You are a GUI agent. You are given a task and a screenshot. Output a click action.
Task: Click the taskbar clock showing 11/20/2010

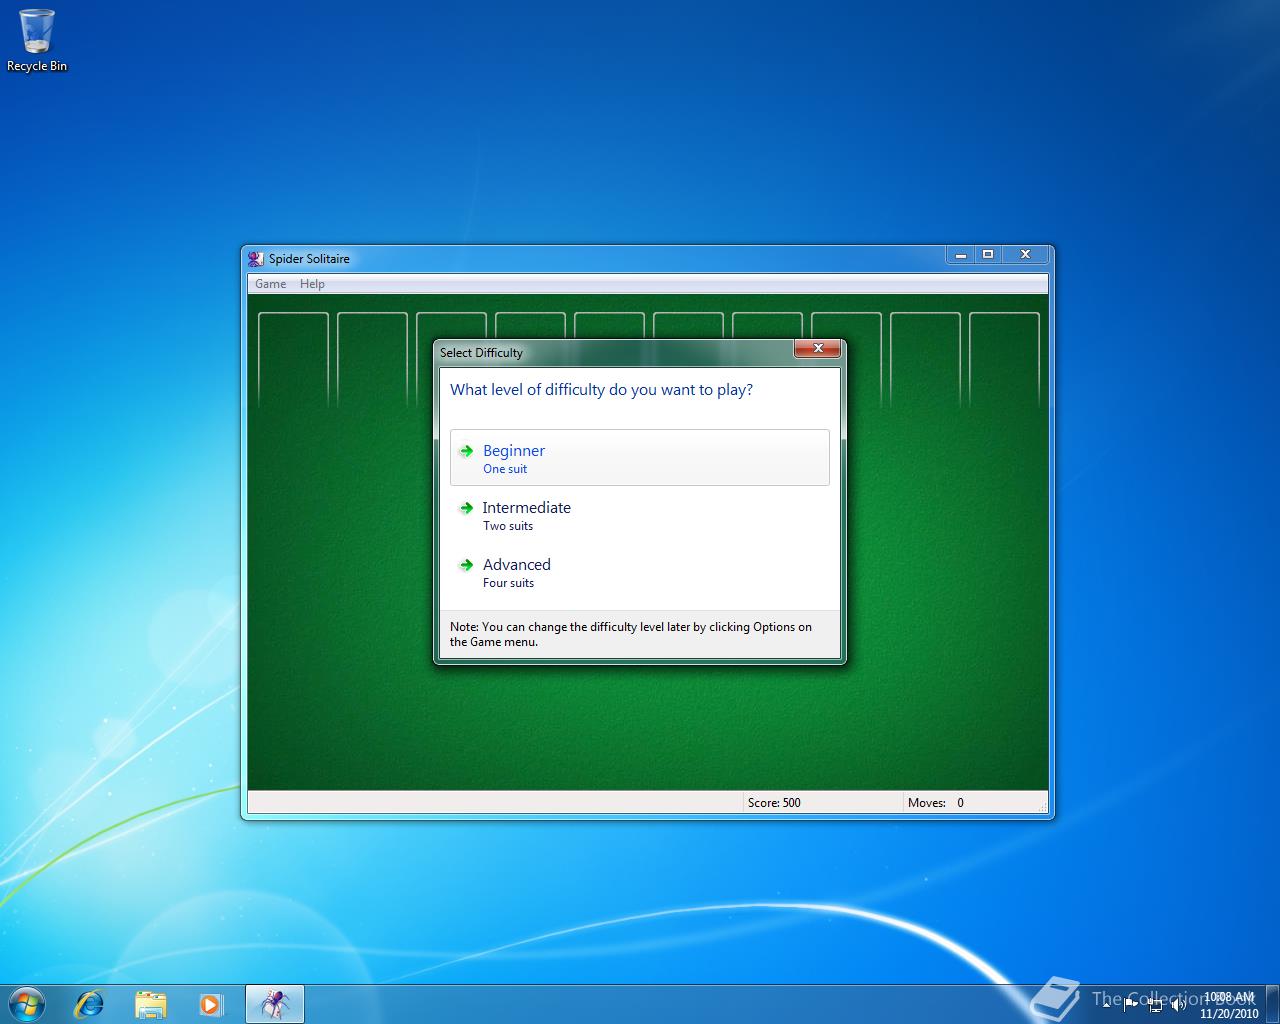(1229, 1005)
